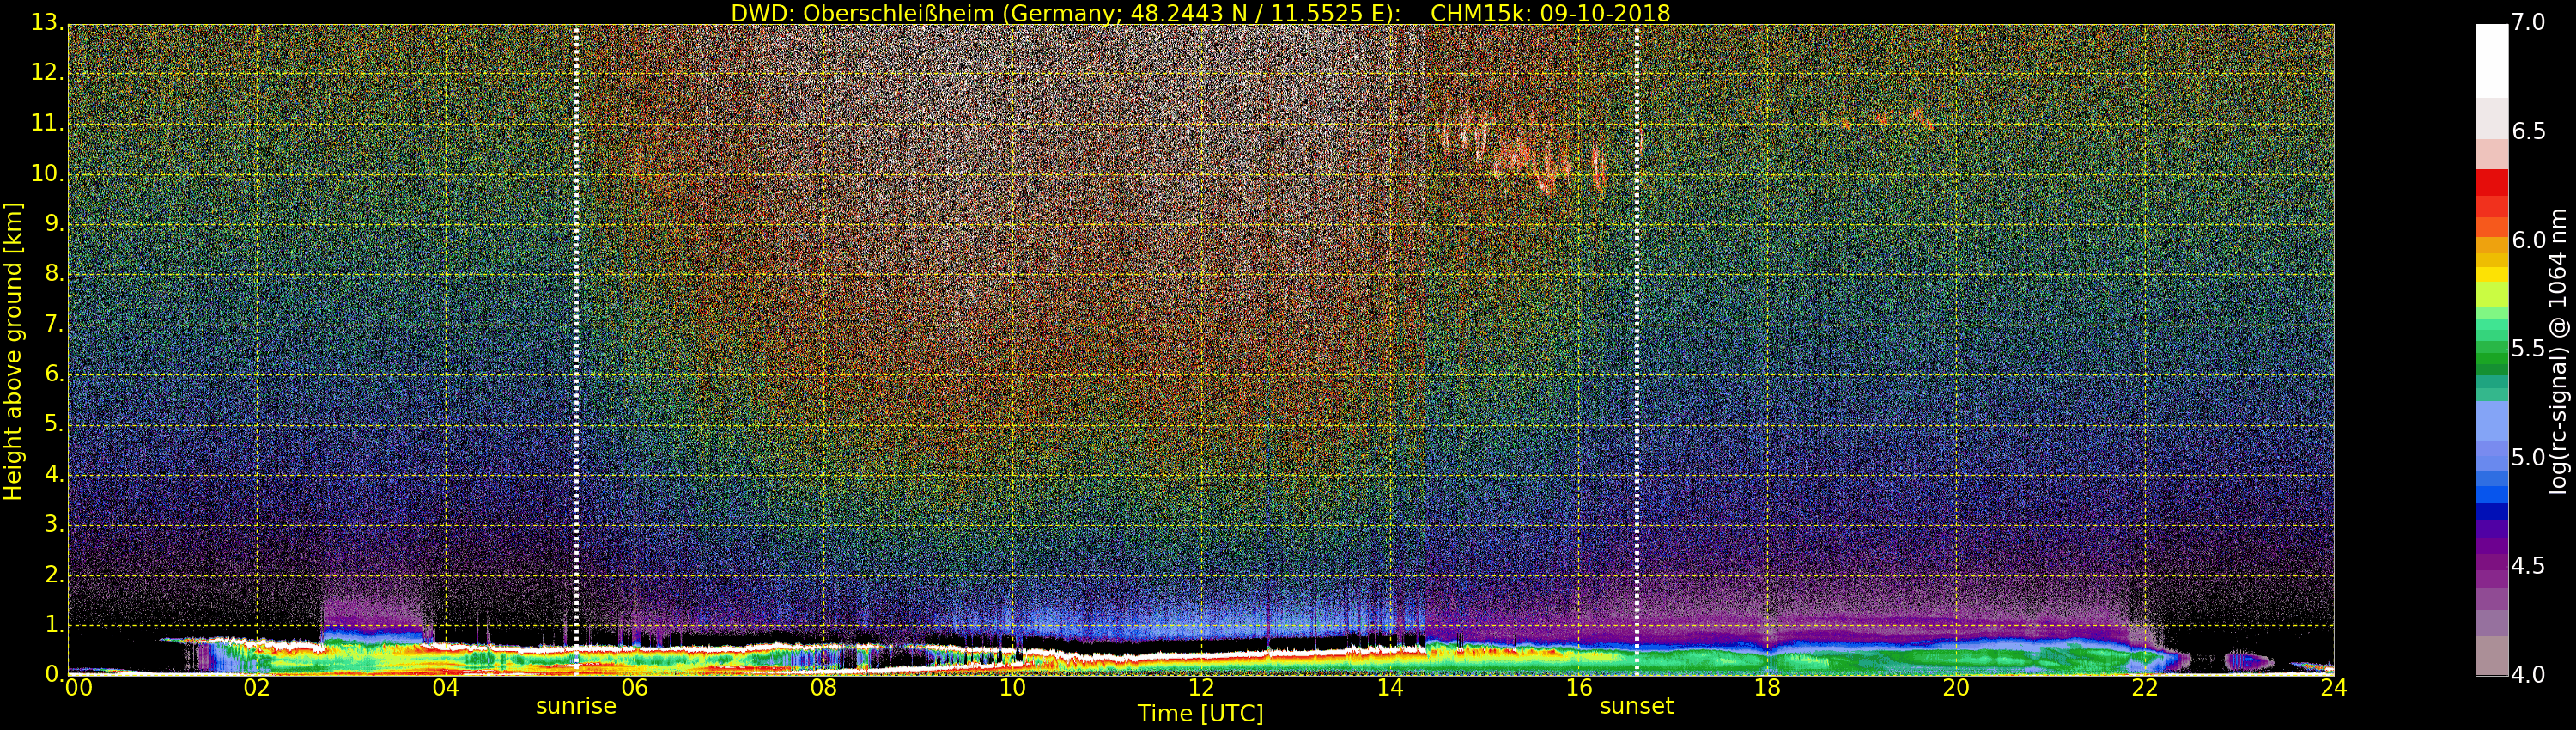Screen dimensions: 2576x730
Task: Click the height-axis tick label 12 km
Action: click(x=48, y=73)
